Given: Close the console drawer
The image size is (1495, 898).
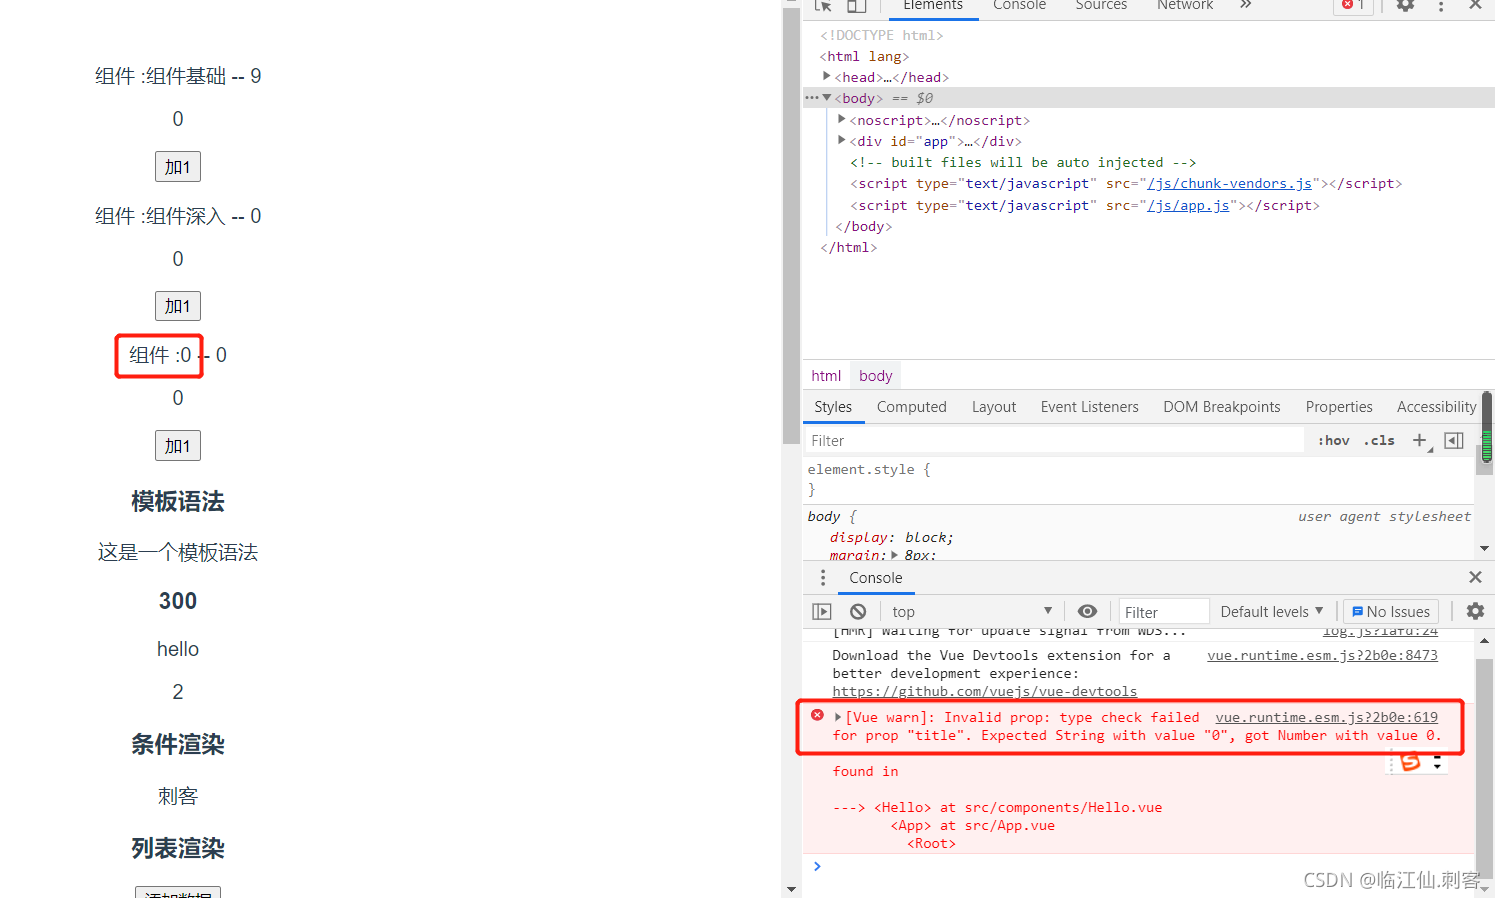Looking at the screenshot, I should (1475, 577).
